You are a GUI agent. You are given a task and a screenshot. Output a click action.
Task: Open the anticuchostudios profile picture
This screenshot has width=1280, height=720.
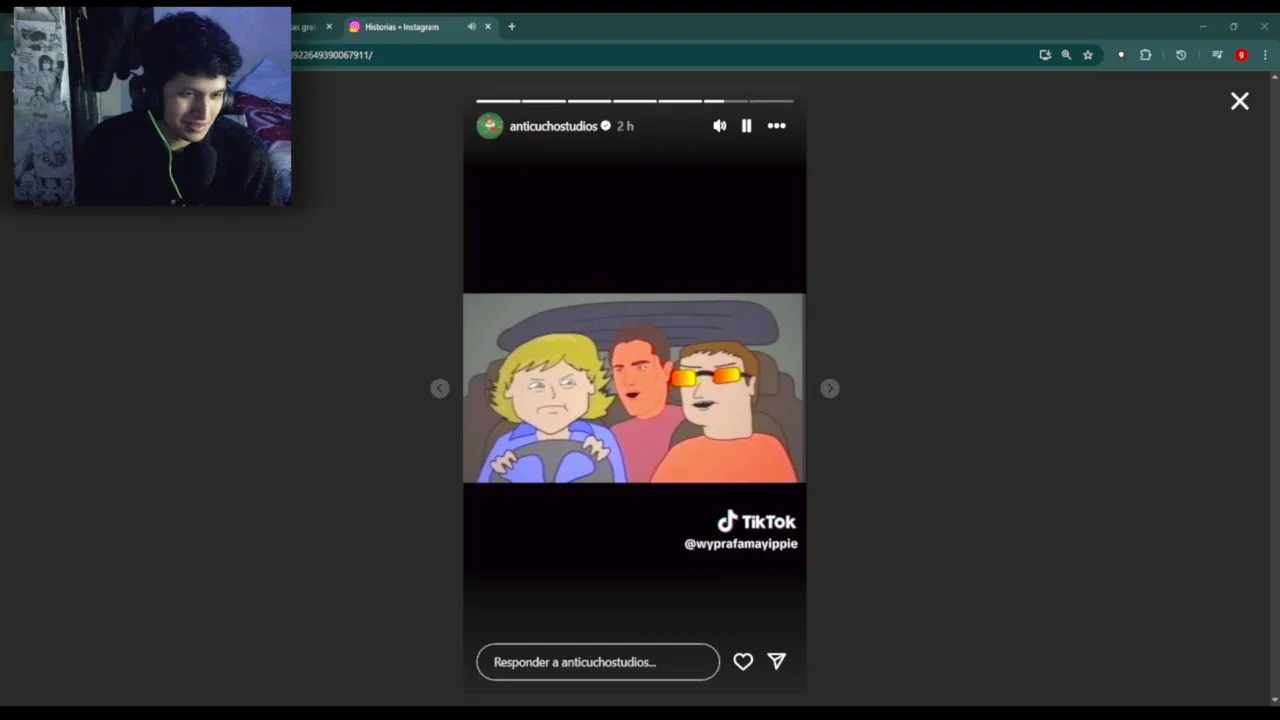tap(490, 126)
